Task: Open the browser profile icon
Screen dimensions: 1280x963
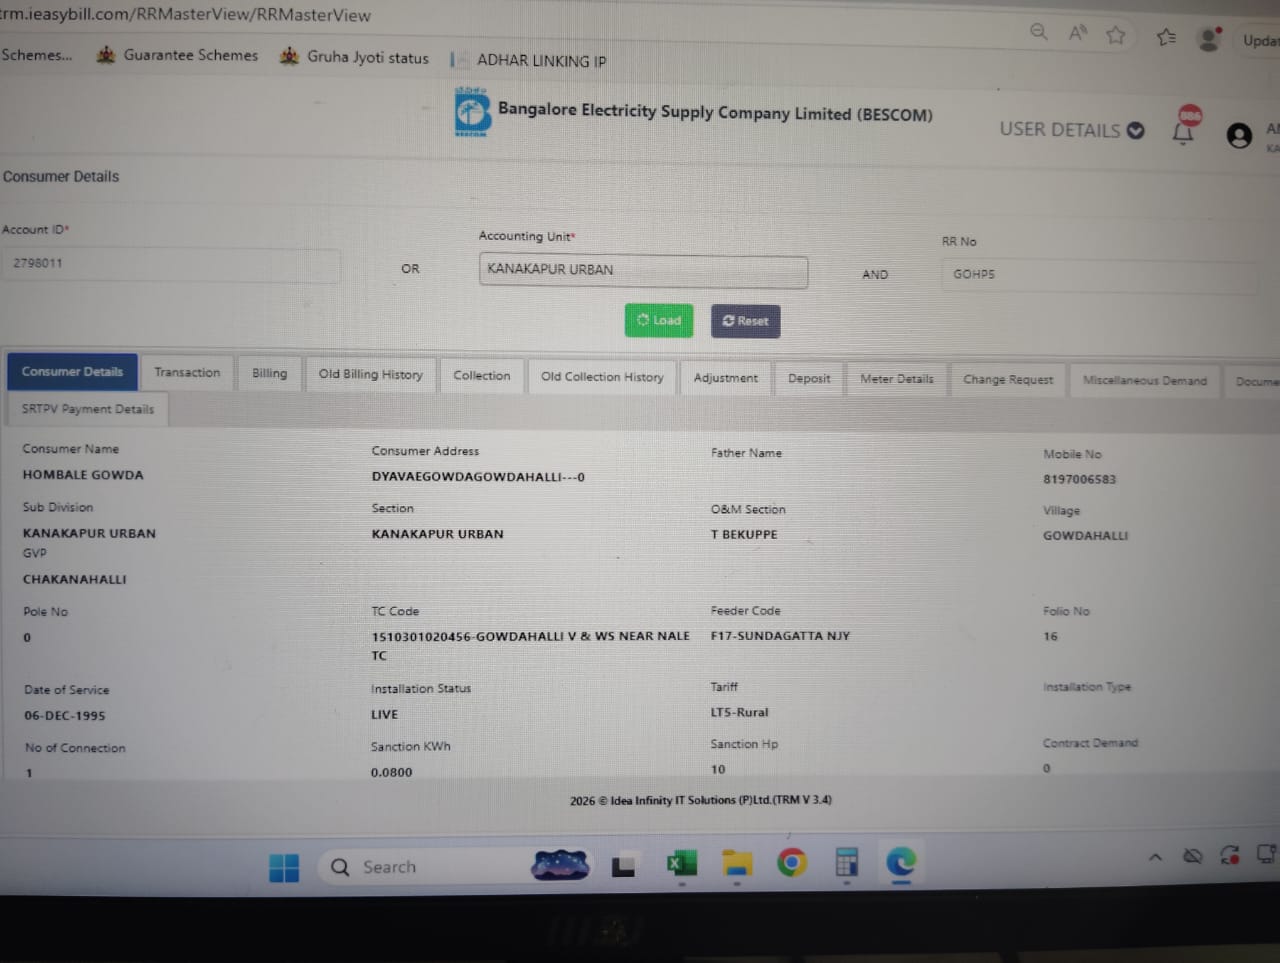Action: [1210, 39]
